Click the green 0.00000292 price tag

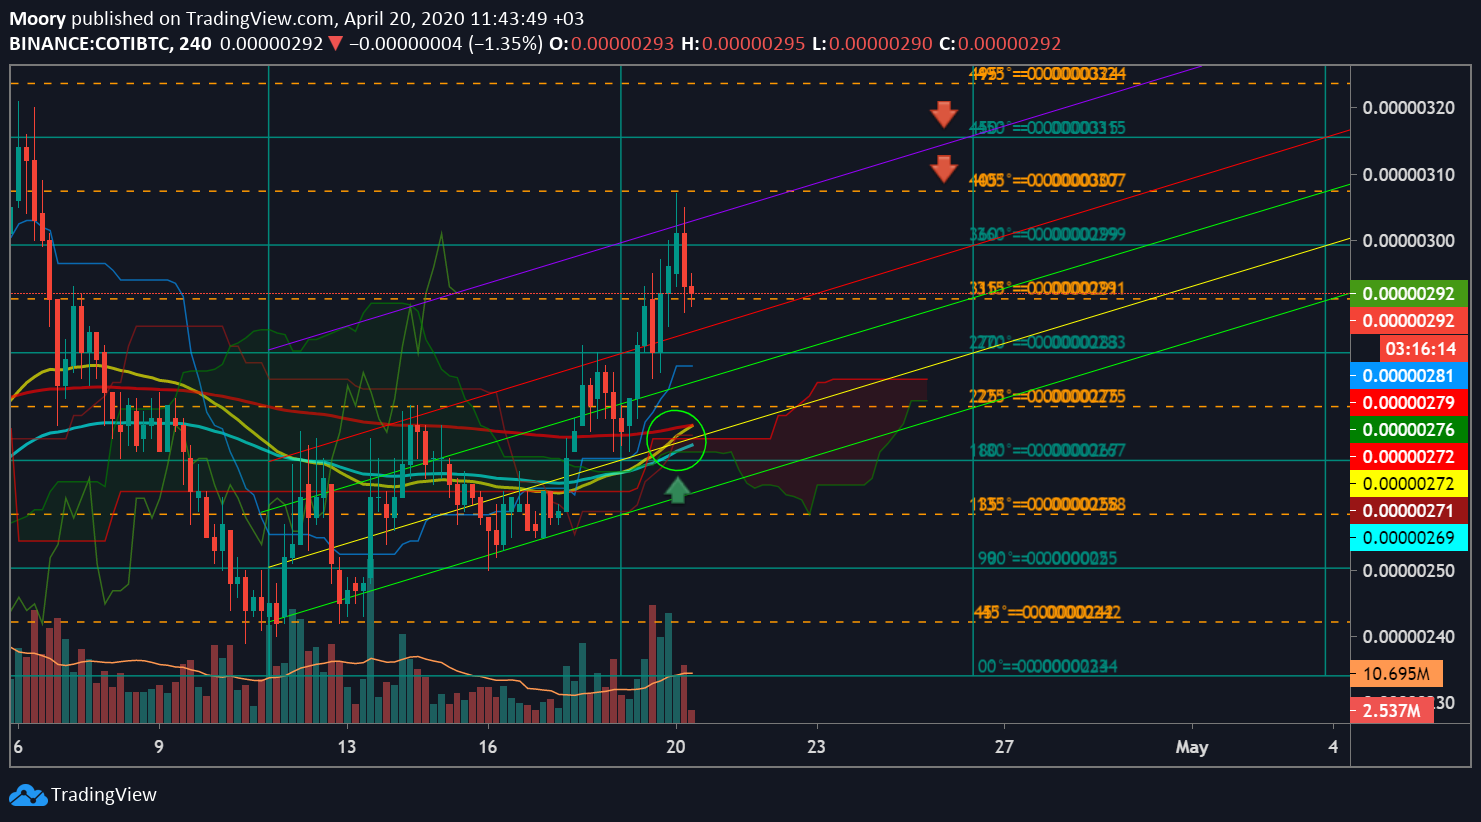(x=1409, y=294)
